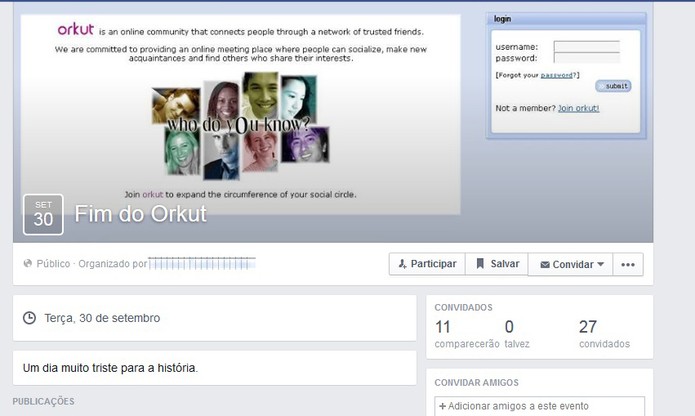Click the globe Público icon
The image size is (695, 416).
[x=27, y=264]
